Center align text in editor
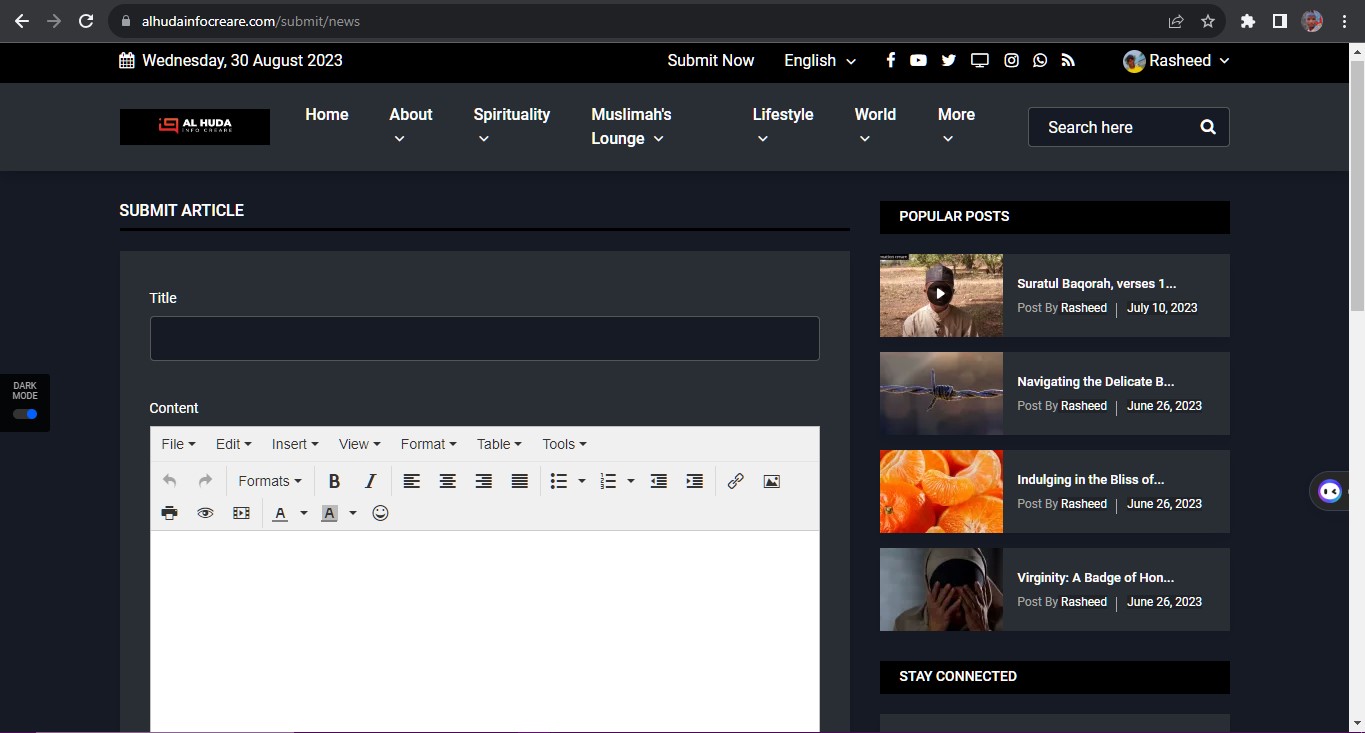This screenshot has height=733, width=1365. click(447, 481)
